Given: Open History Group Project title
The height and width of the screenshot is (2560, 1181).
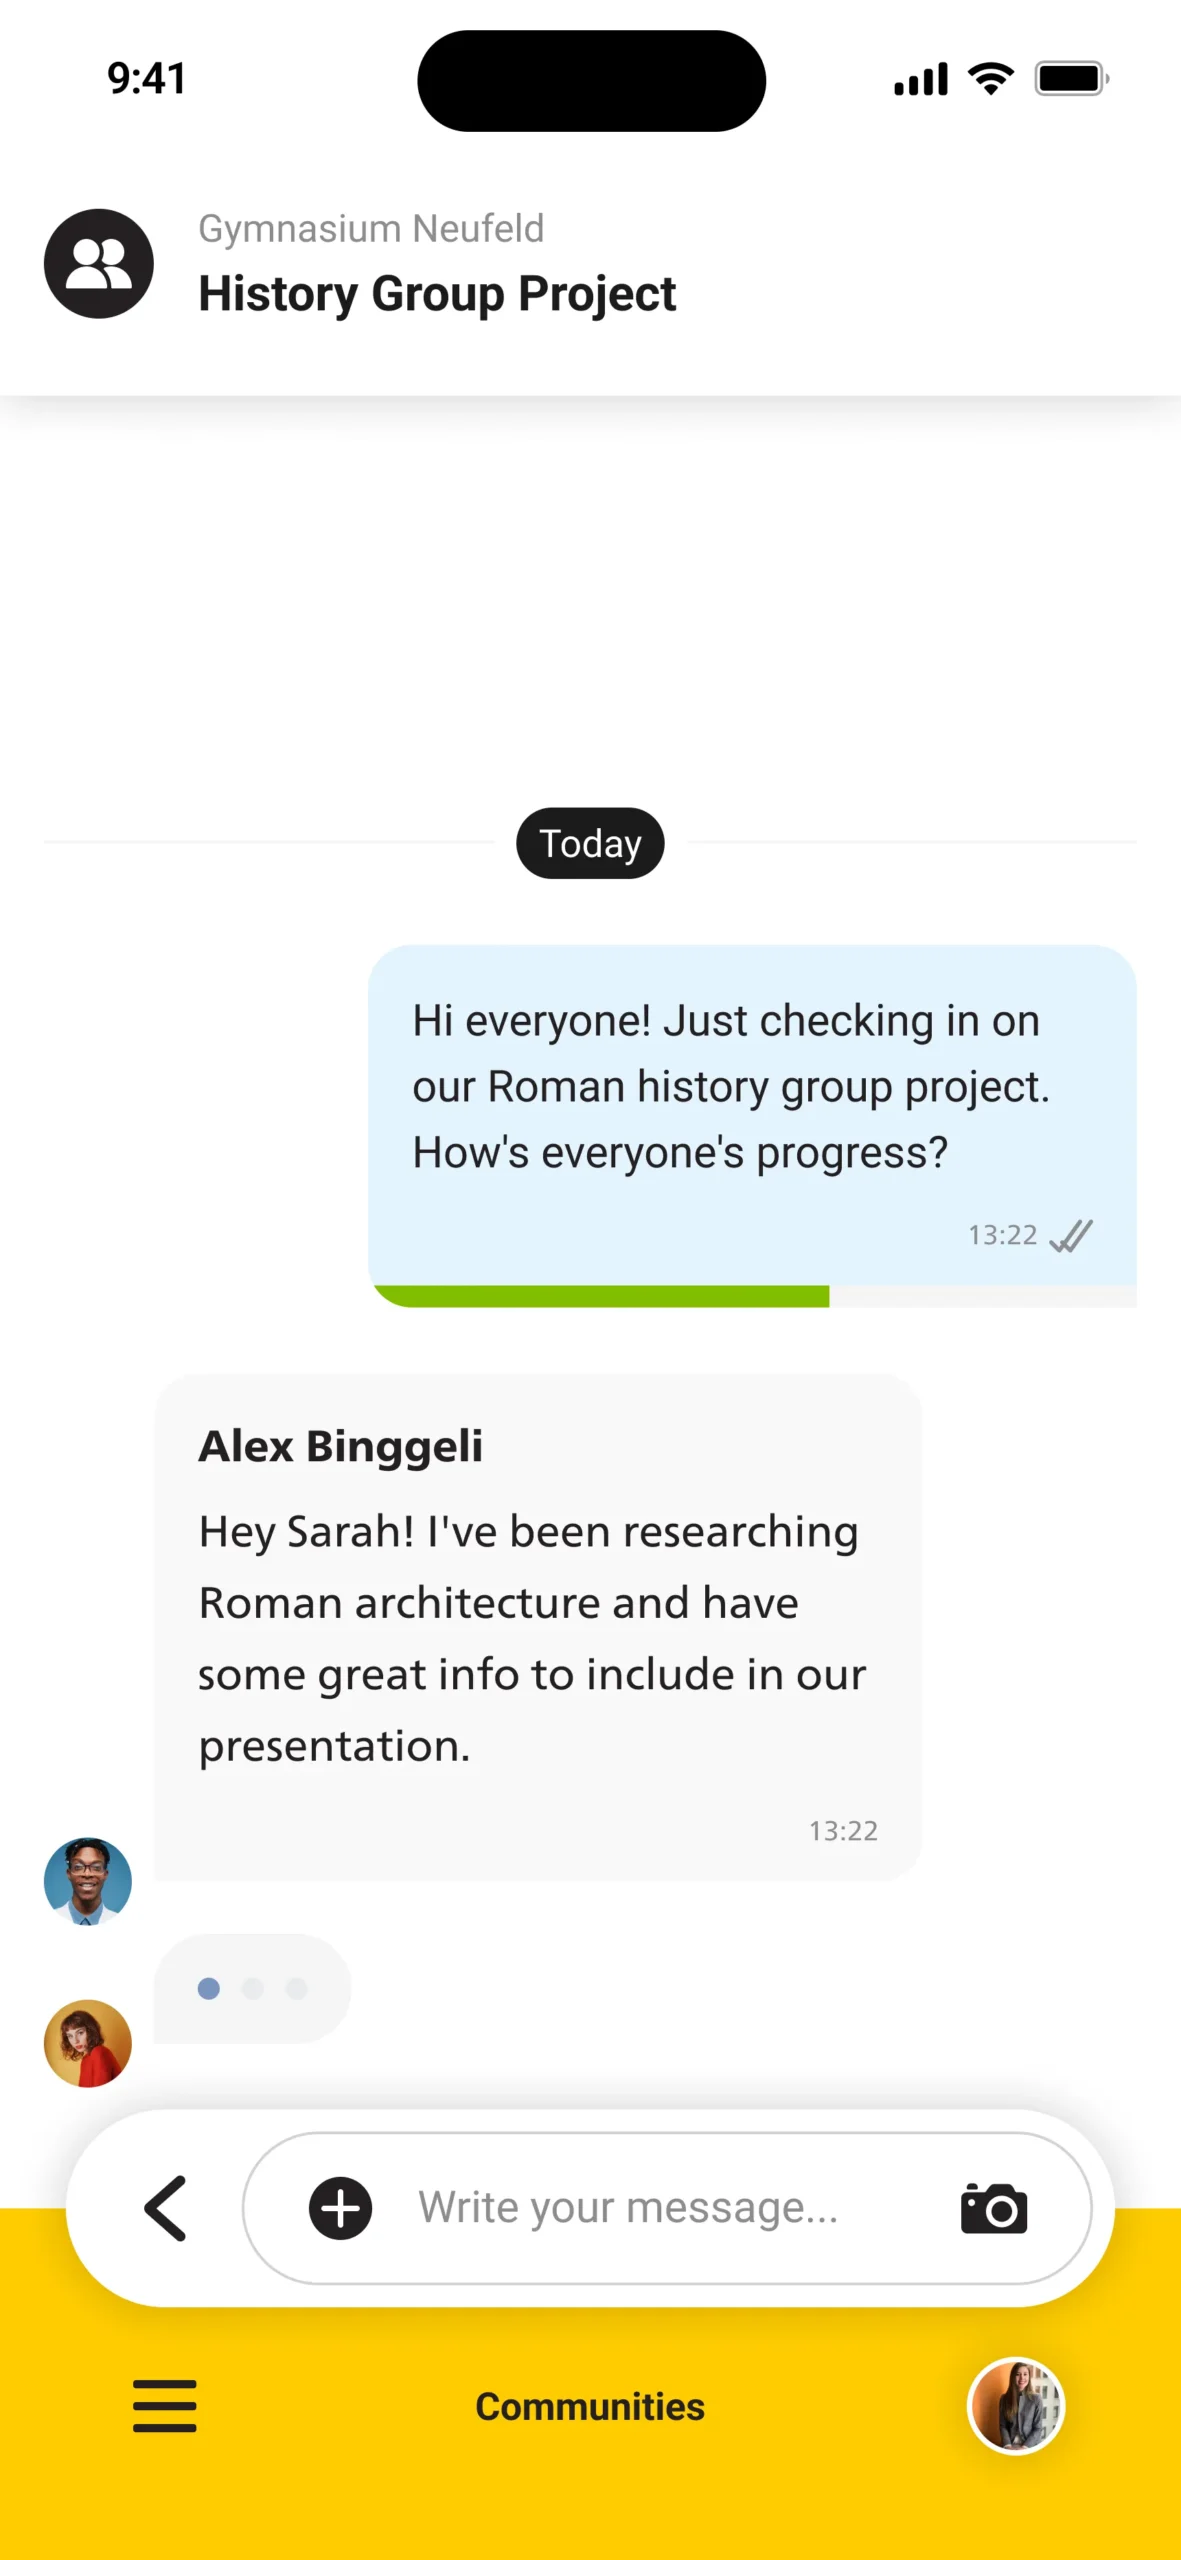Looking at the screenshot, I should (x=437, y=294).
